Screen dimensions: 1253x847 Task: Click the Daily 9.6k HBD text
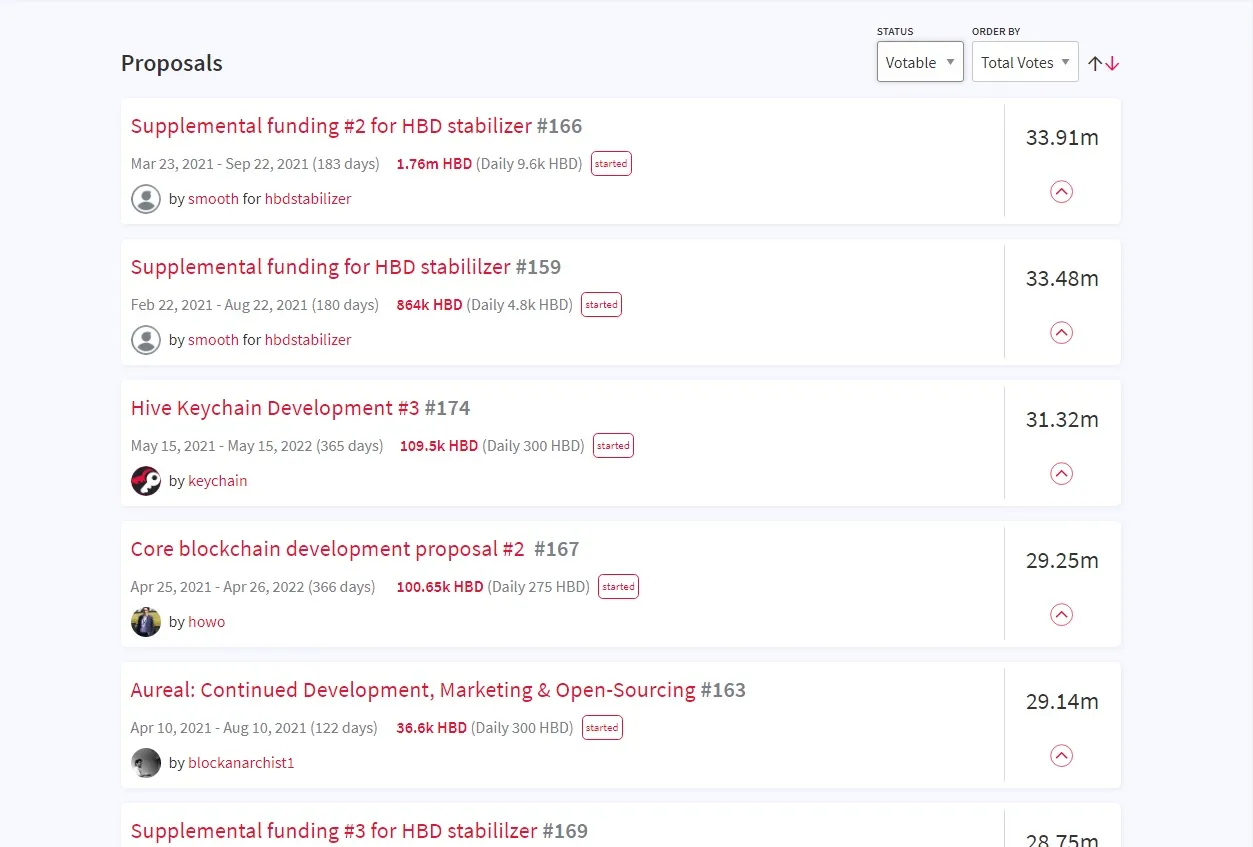pos(529,164)
